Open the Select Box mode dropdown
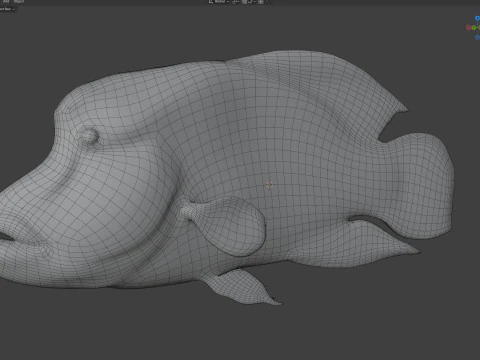Image resolution: width=480 pixels, height=360 pixels. 7,9
